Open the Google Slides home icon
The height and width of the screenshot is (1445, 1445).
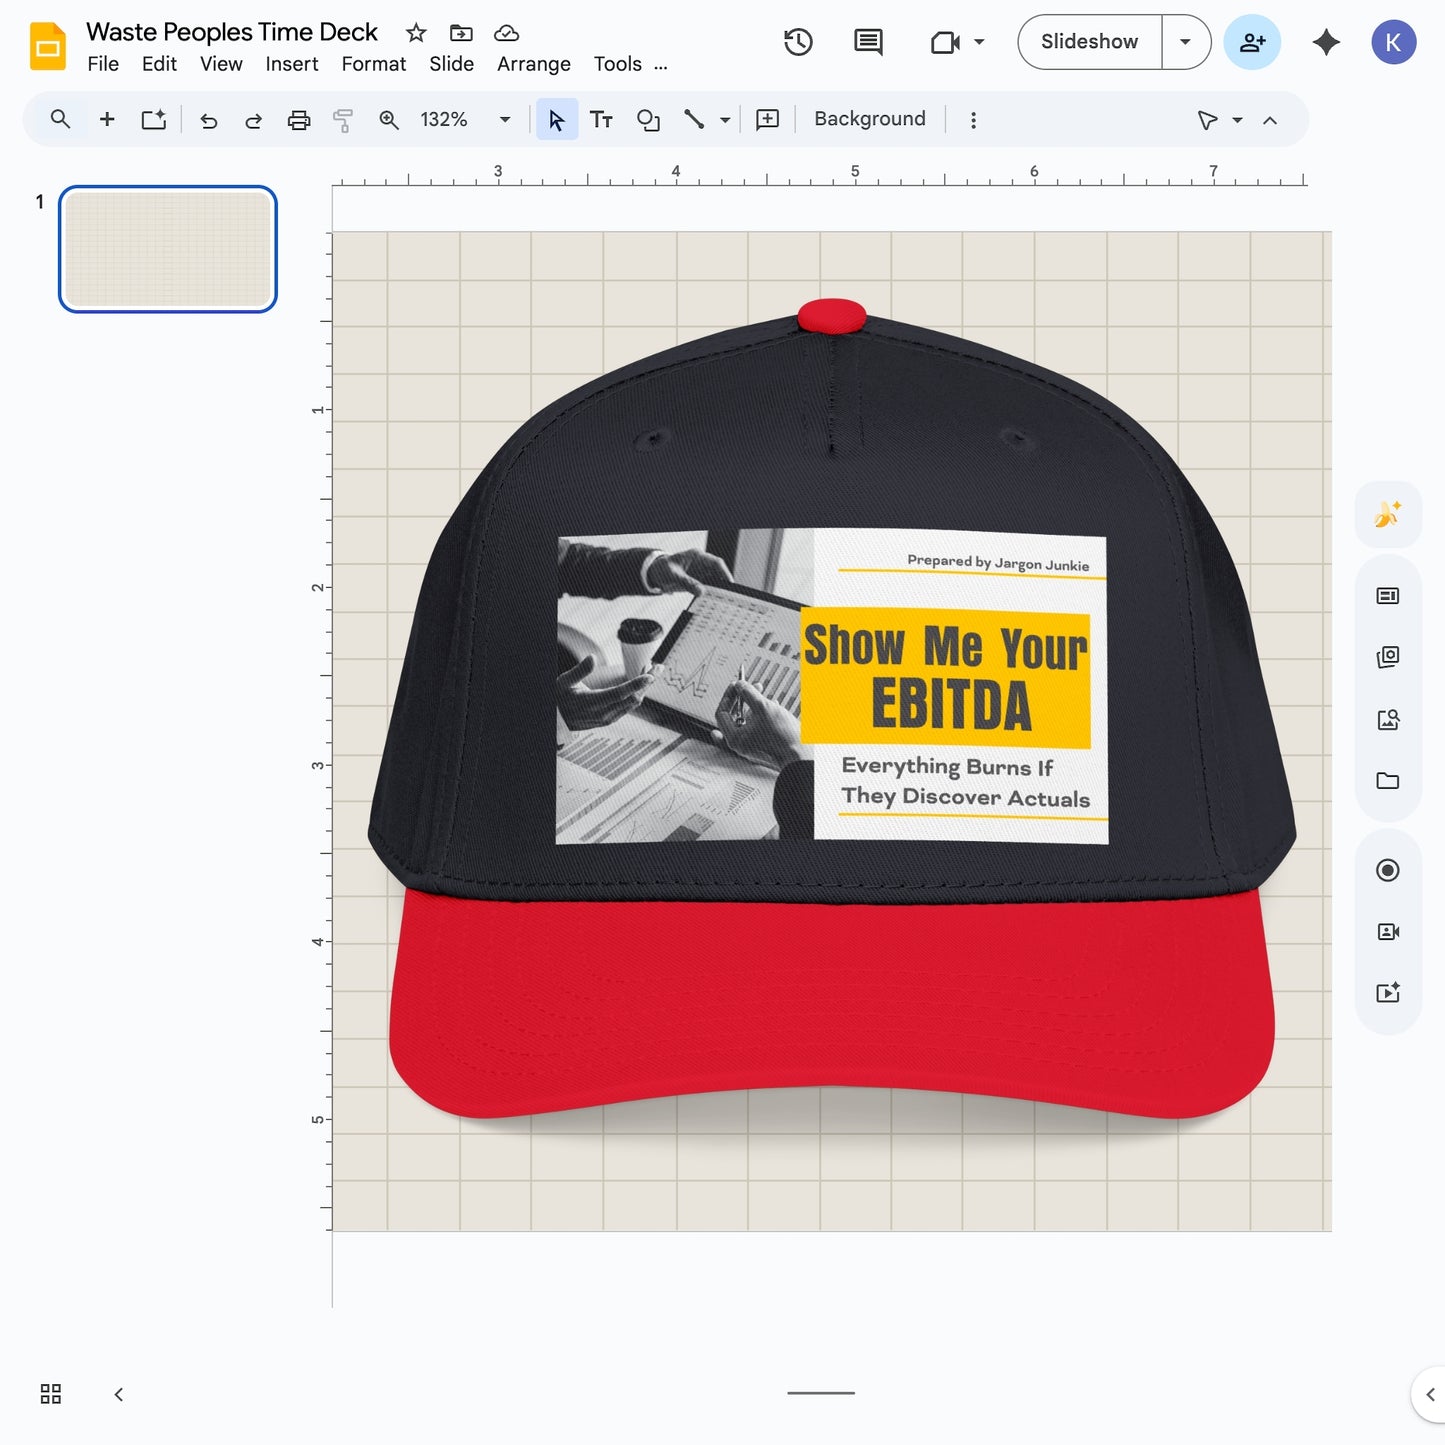tap(47, 46)
